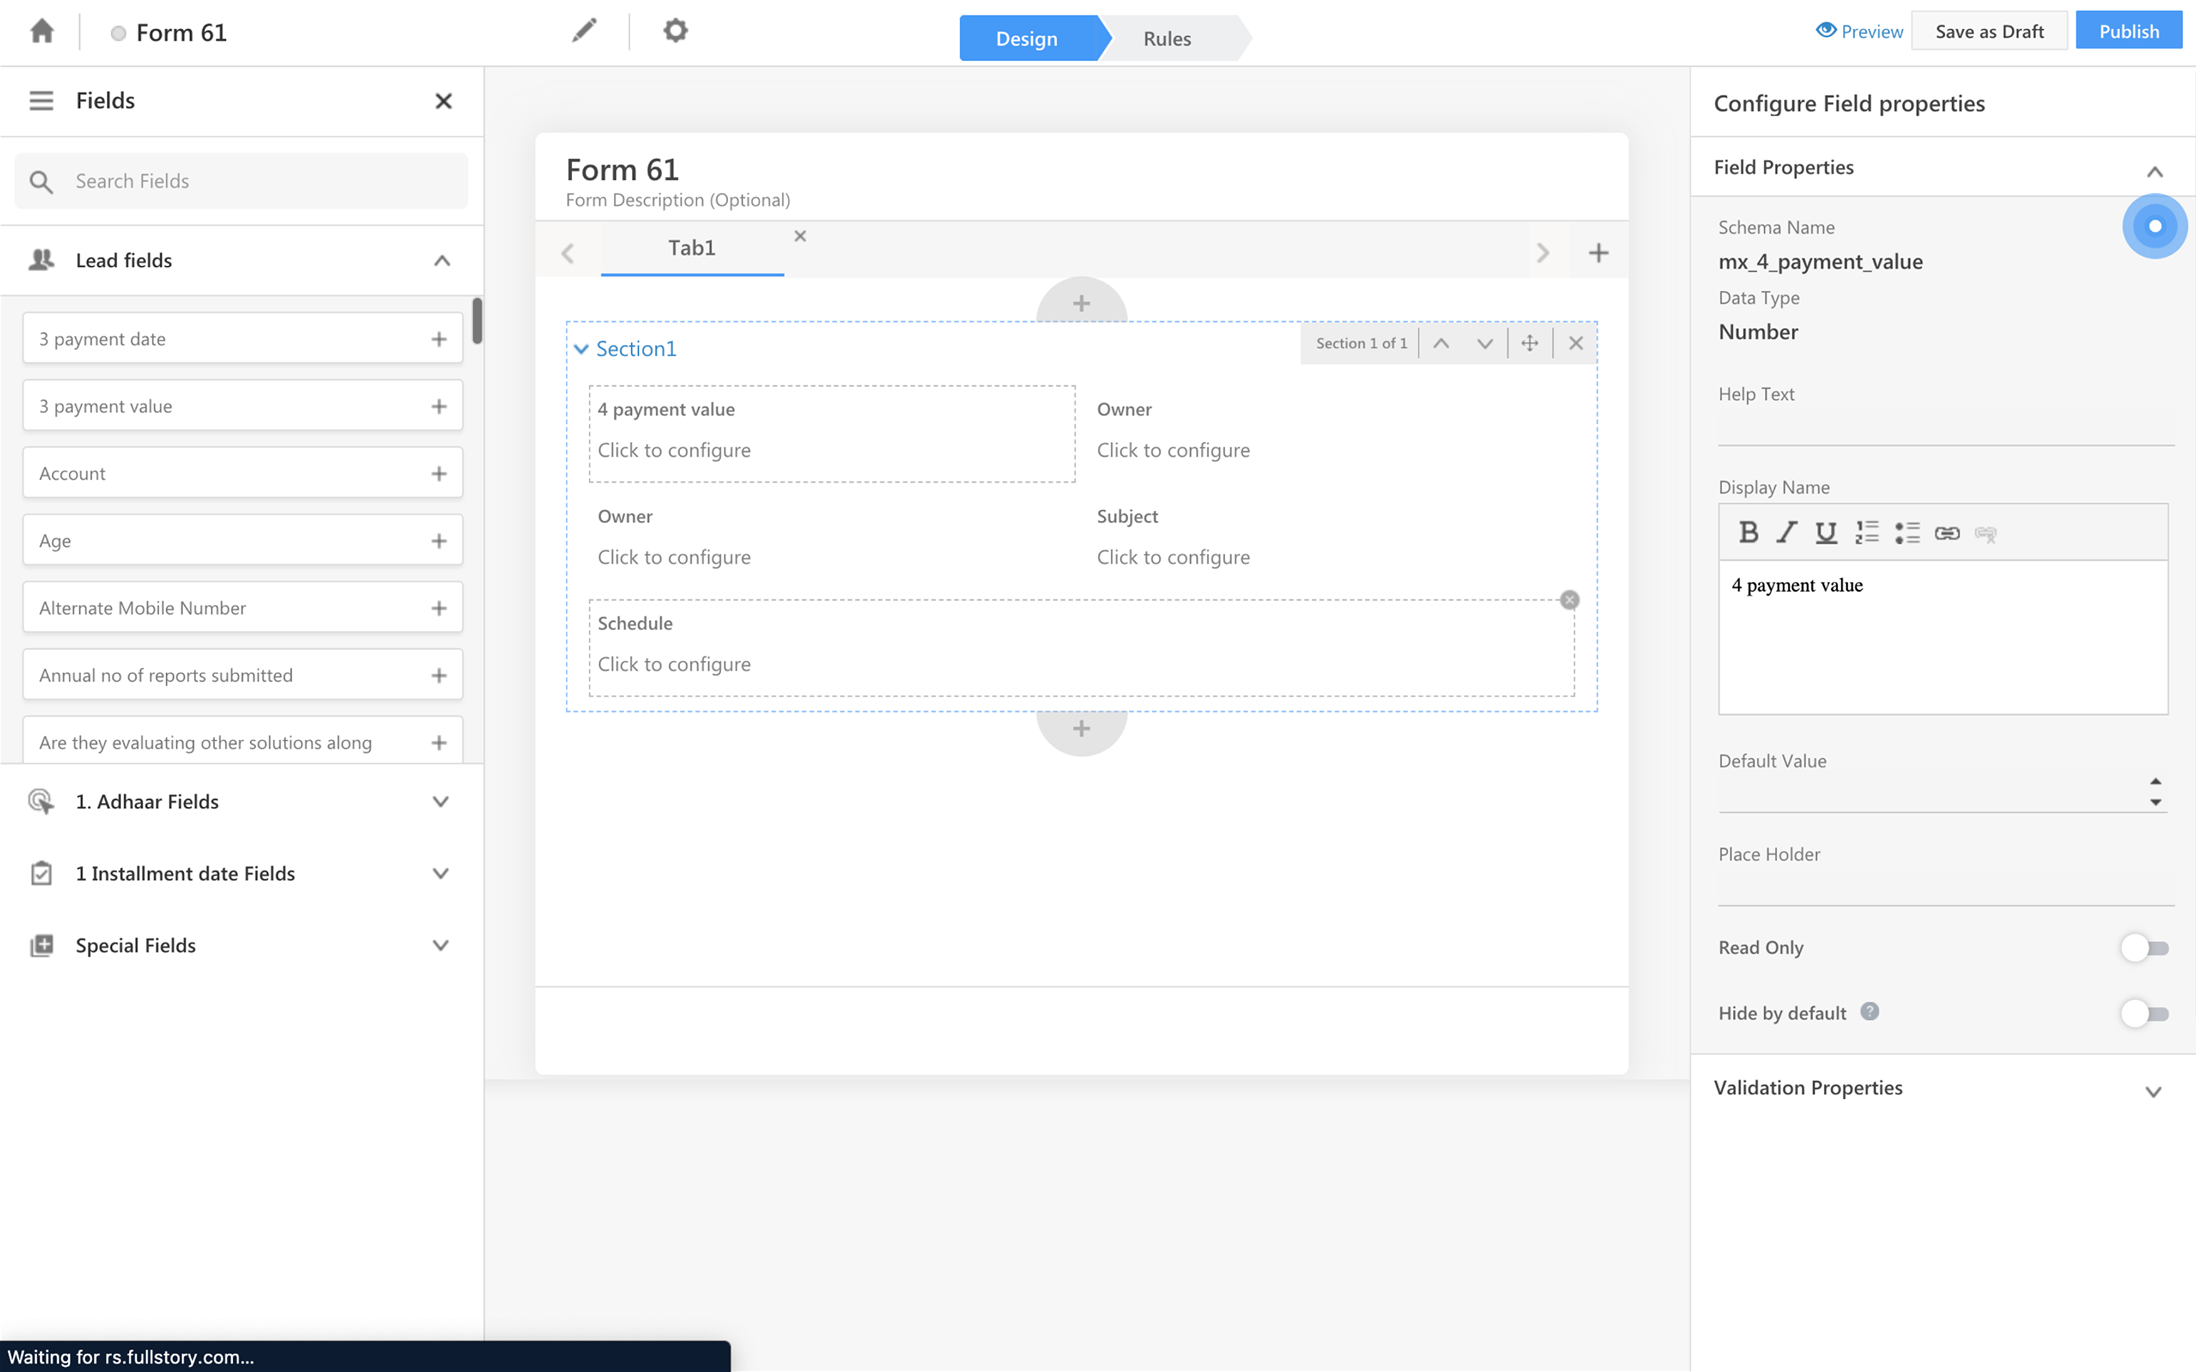
Task: Click the Publish button
Action: click(2128, 31)
